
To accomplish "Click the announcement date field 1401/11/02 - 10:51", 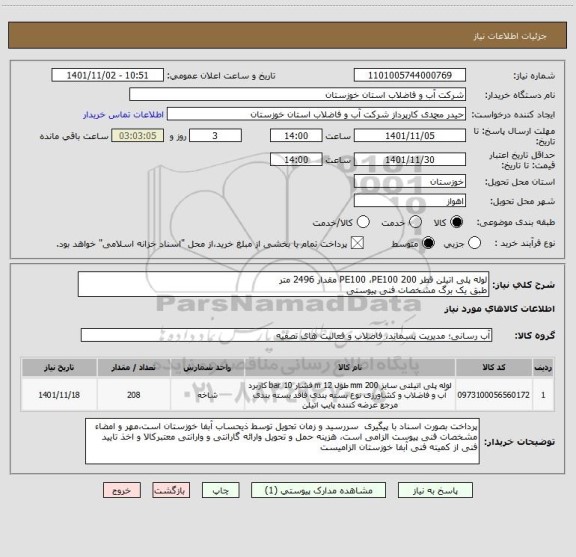I will click(107, 75).
